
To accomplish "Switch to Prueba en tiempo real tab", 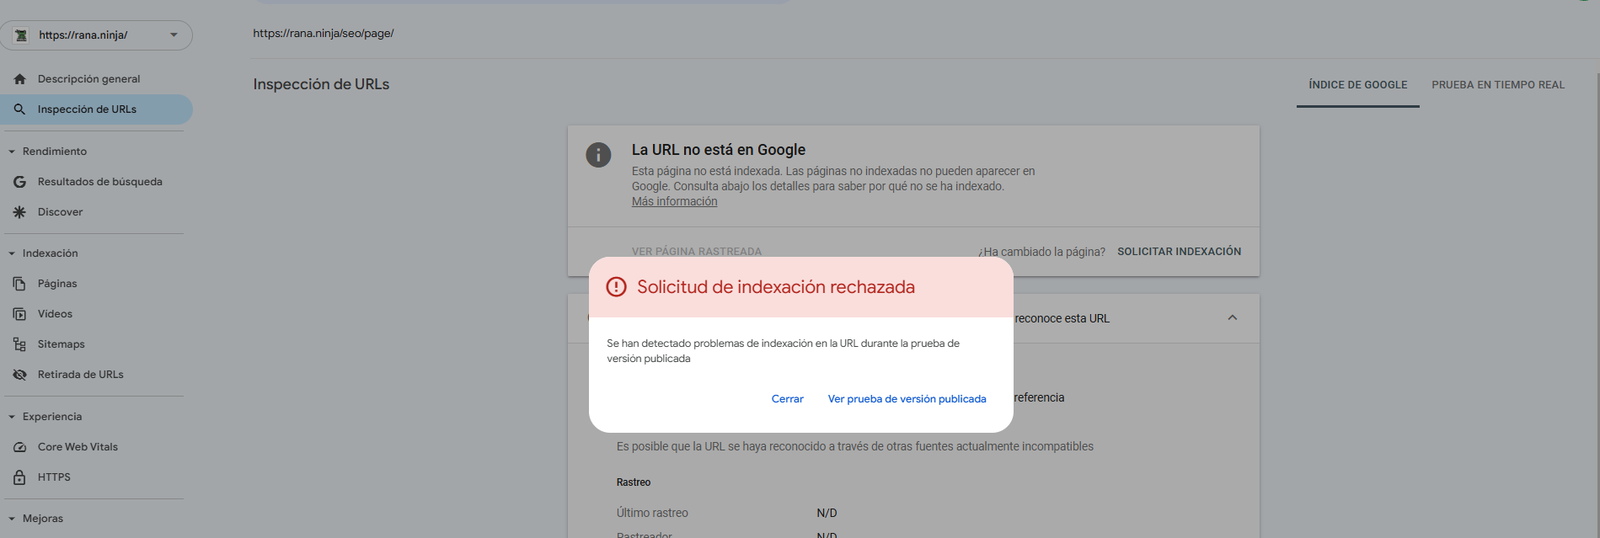I will pyautogui.click(x=1498, y=85).
